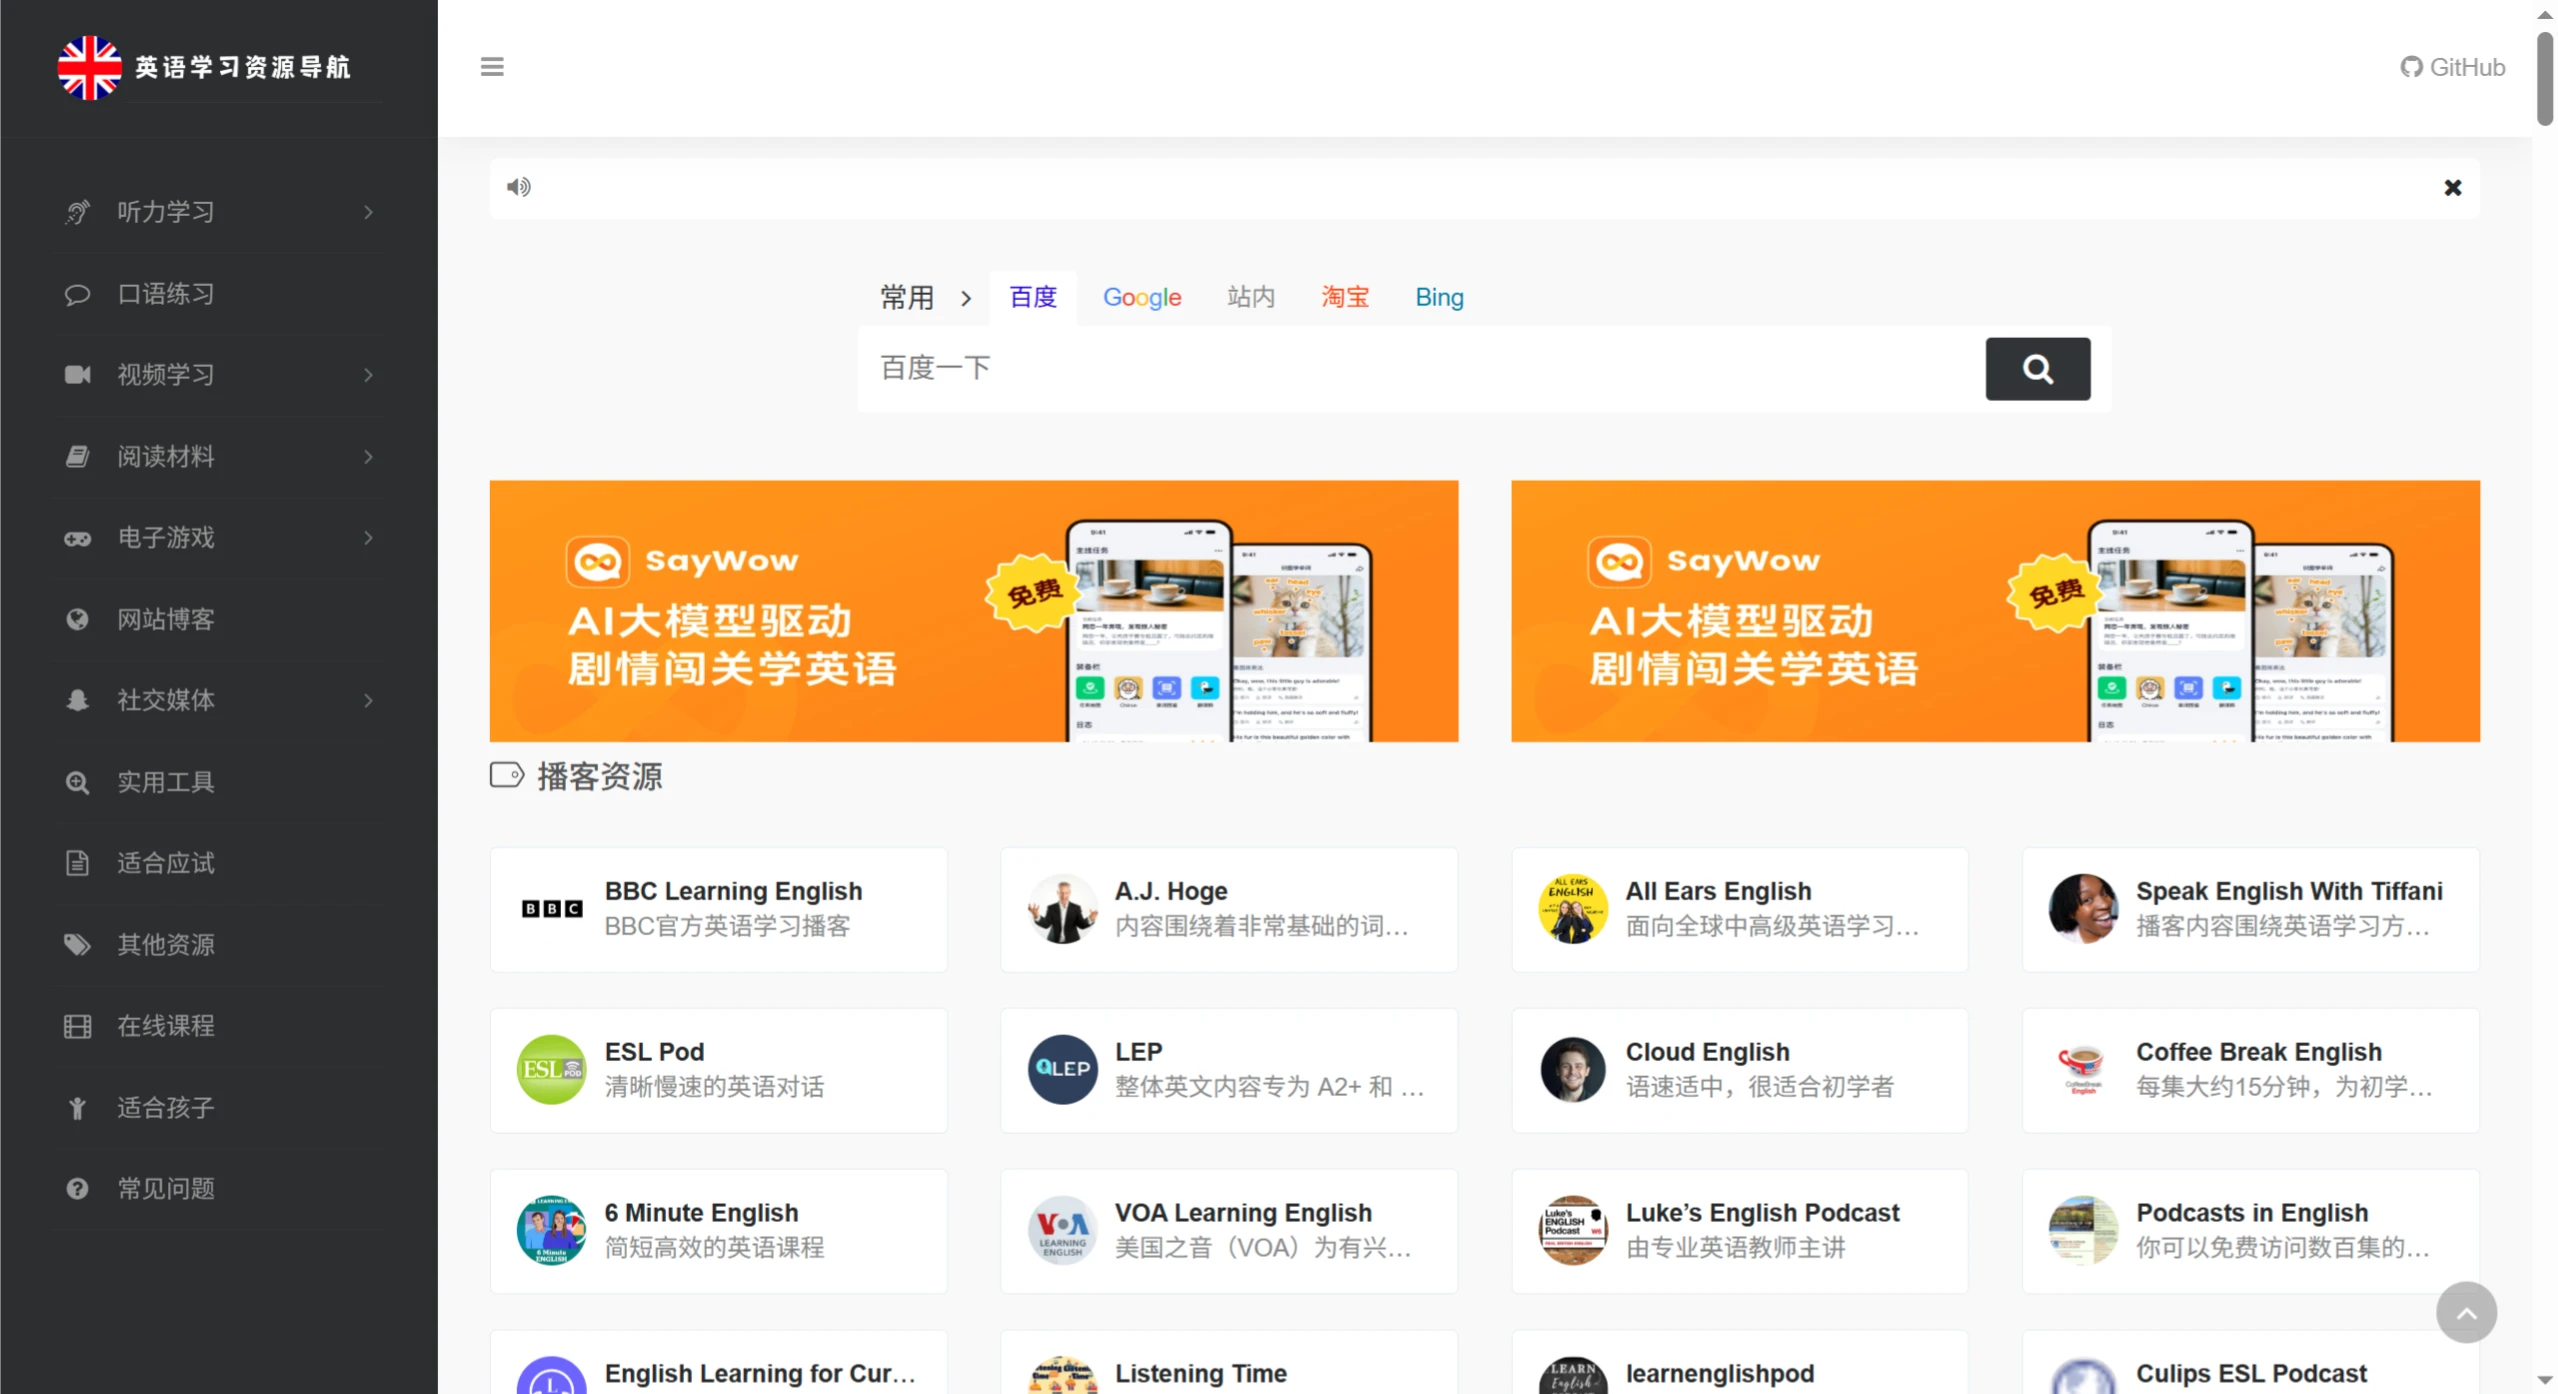Click the ear icon beside 听力学习

(x=77, y=212)
